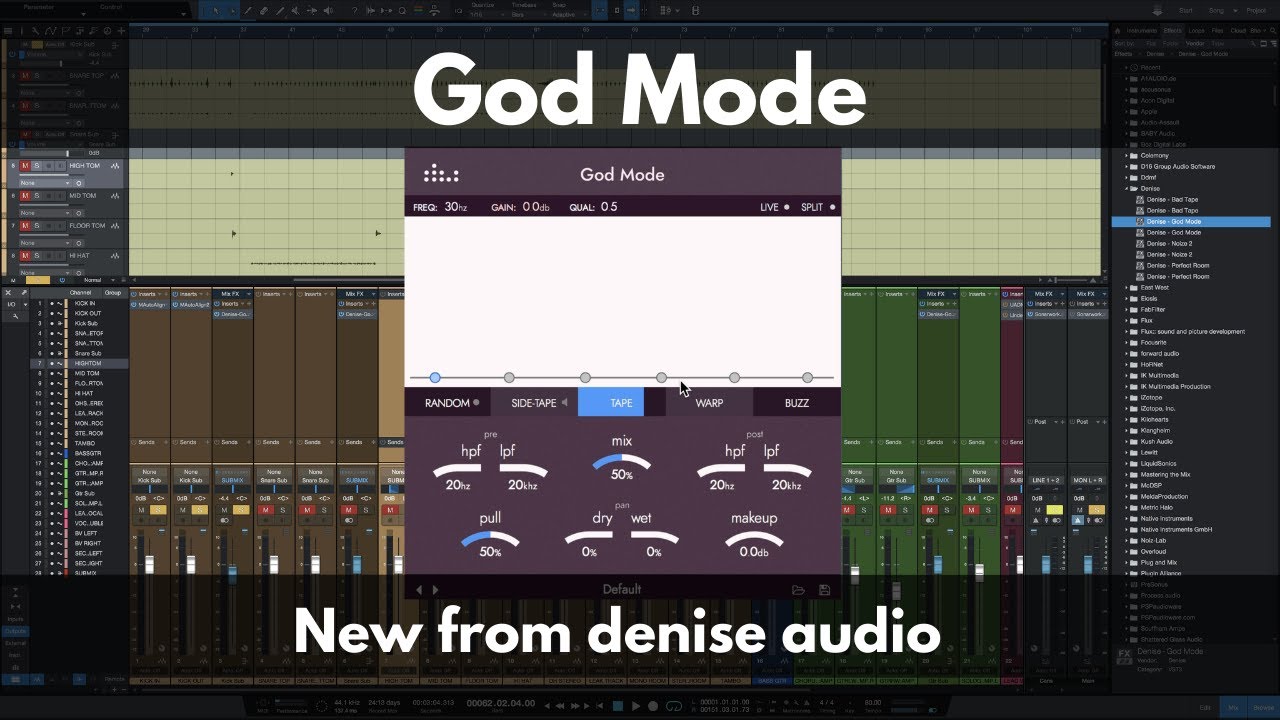Adjust the pre hpf knob
1280x720 pixels.
[458, 472]
